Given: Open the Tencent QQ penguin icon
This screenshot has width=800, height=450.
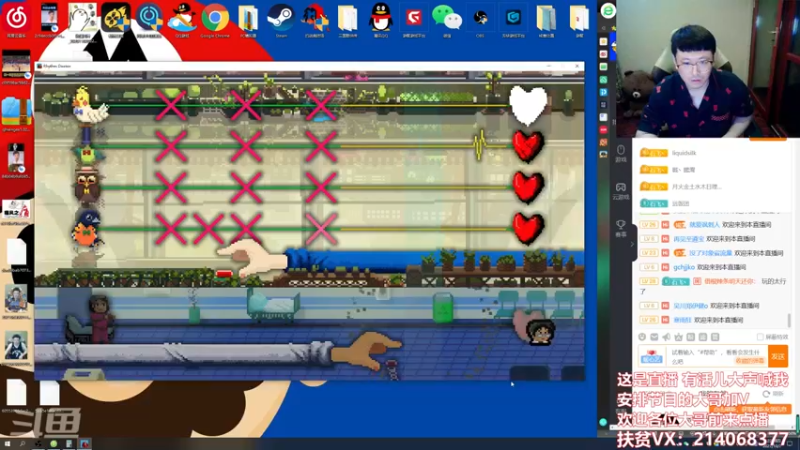Looking at the screenshot, I should coord(381,19).
